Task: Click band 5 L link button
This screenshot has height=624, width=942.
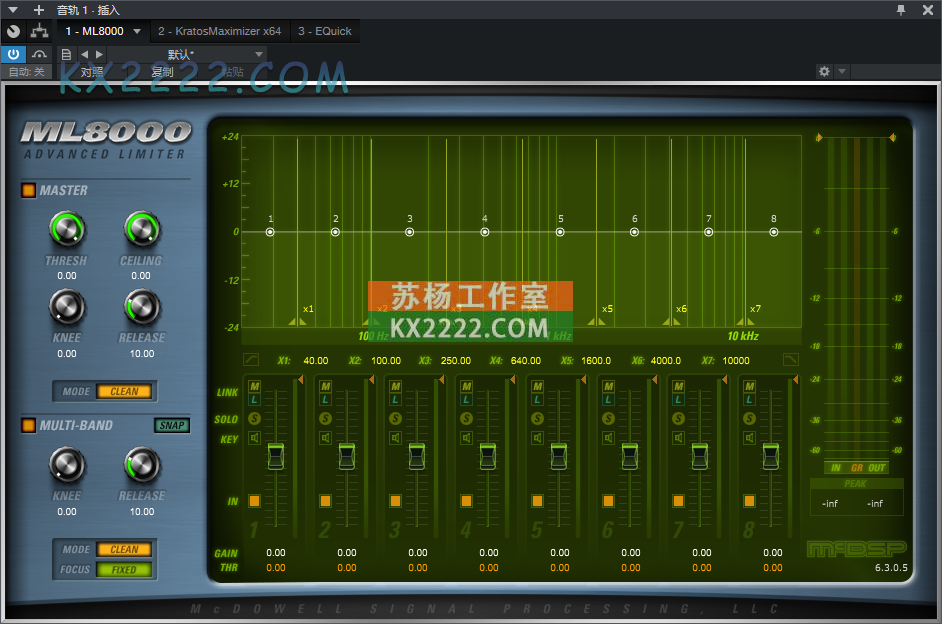Action: click(538, 399)
